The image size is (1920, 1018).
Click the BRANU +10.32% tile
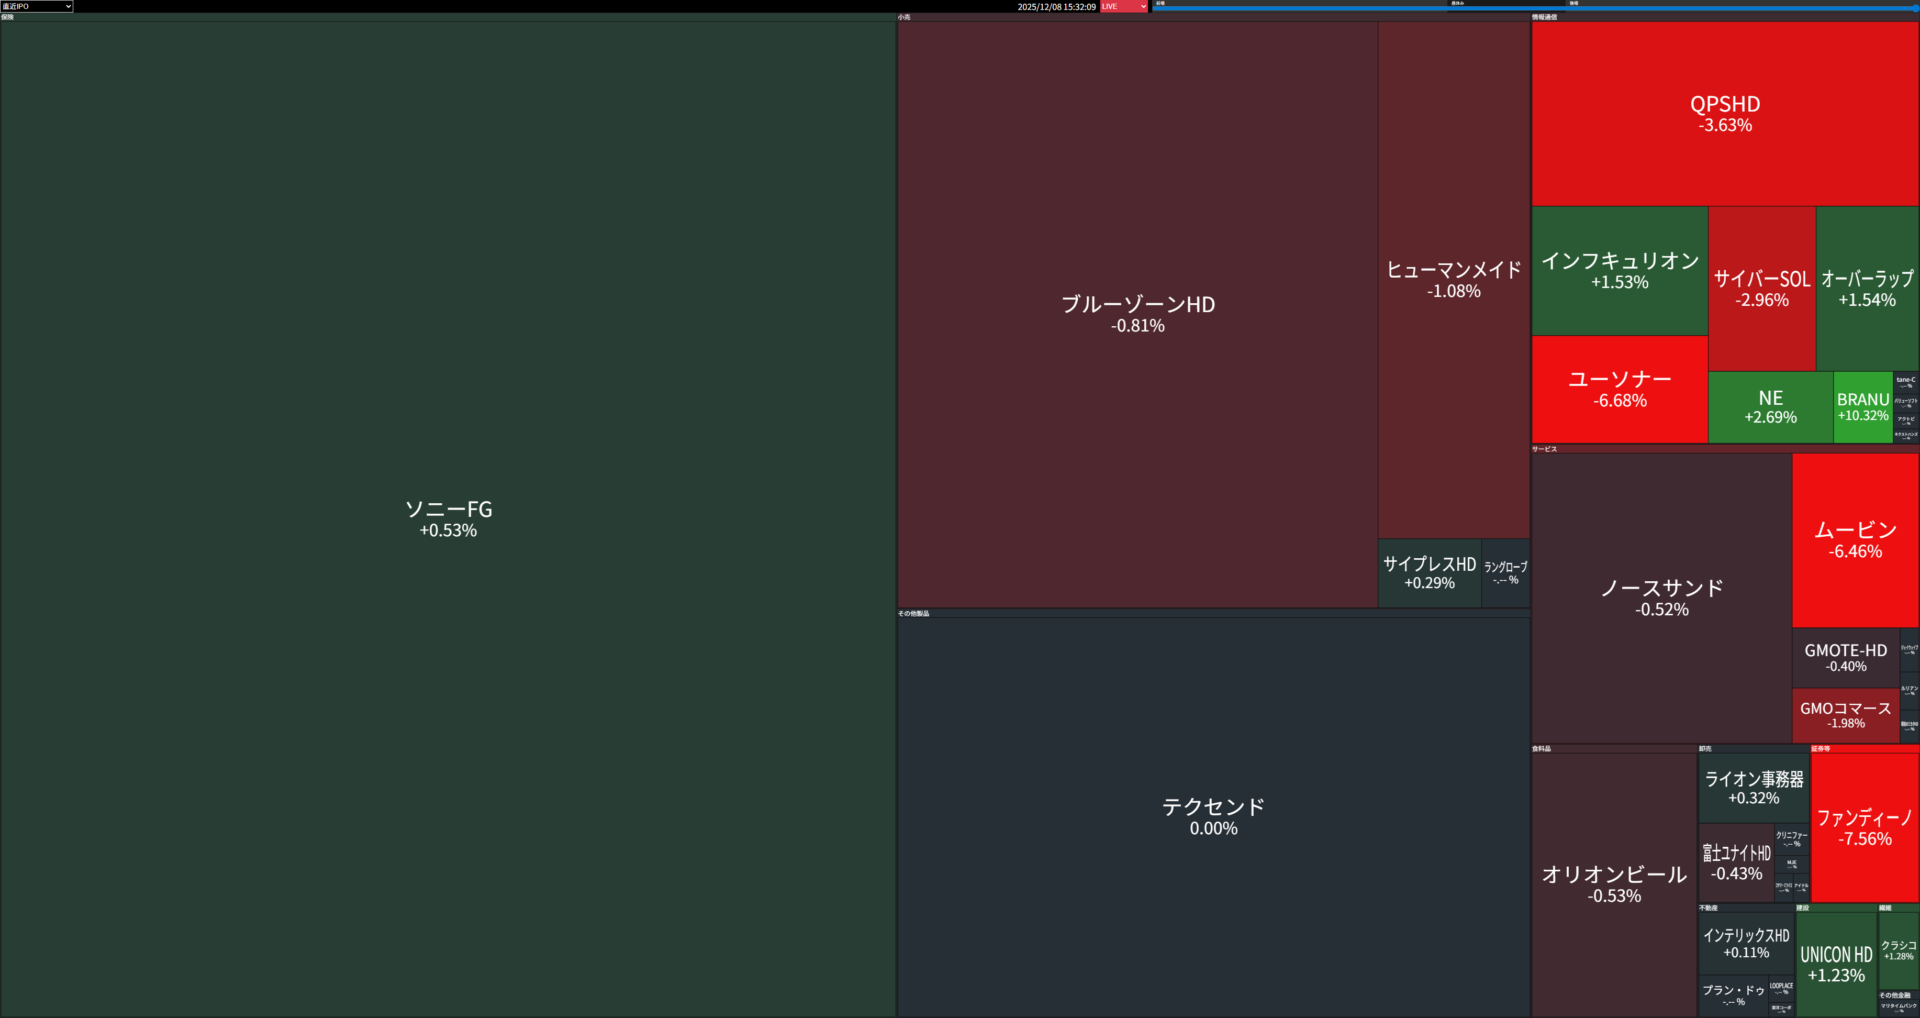coord(1862,407)
